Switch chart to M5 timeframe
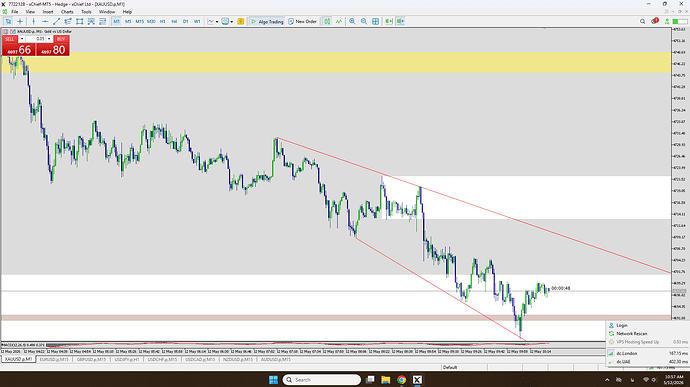Screen dimensions: 690x387 pyautogui.click(x=128, y=21)
